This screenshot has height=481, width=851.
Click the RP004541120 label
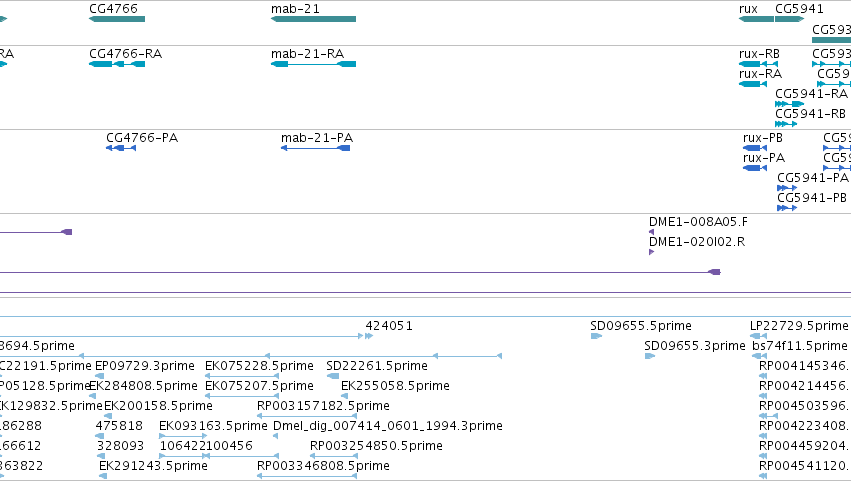click(x=803, y=466)
